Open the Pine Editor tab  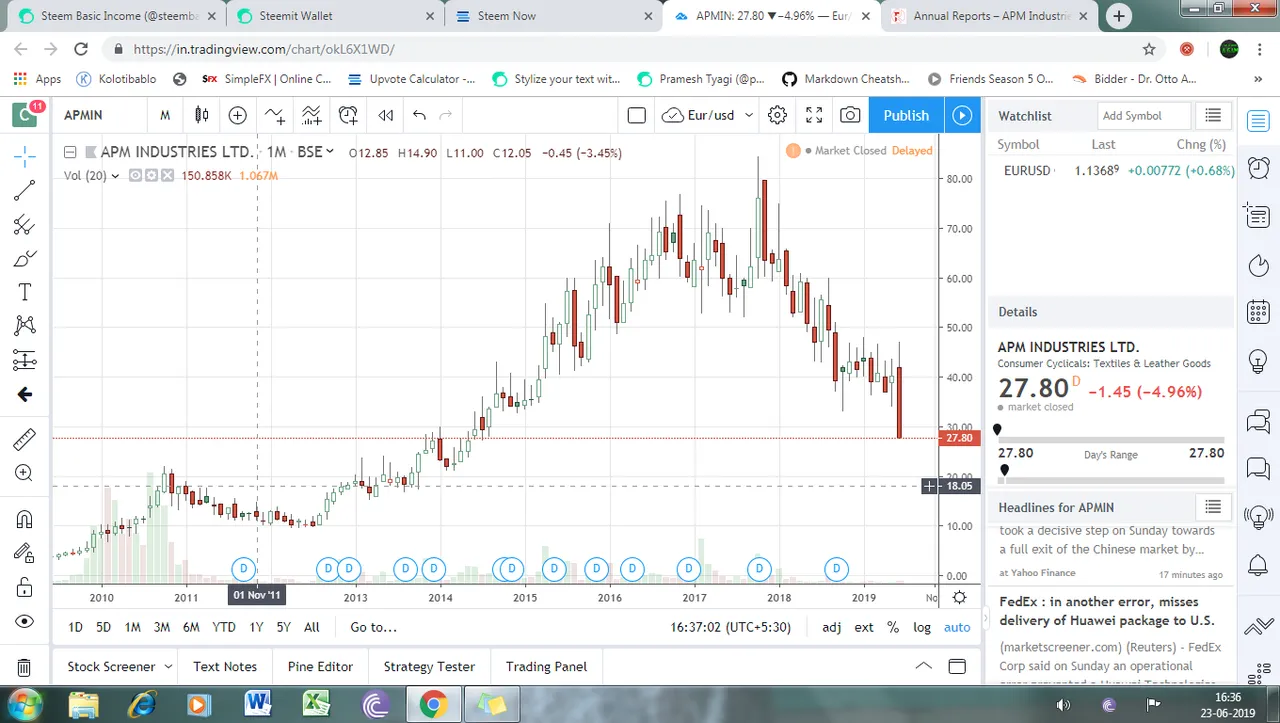(x=320, y=666)
